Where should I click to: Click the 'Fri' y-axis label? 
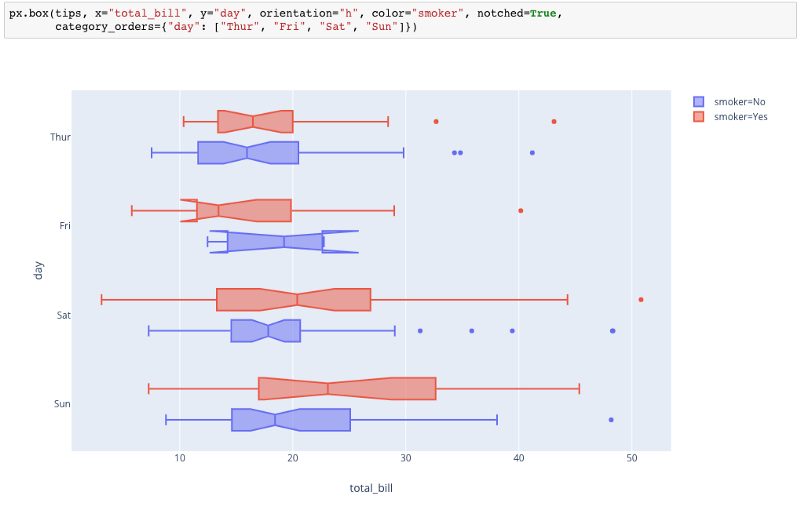(x=65, y=225)
